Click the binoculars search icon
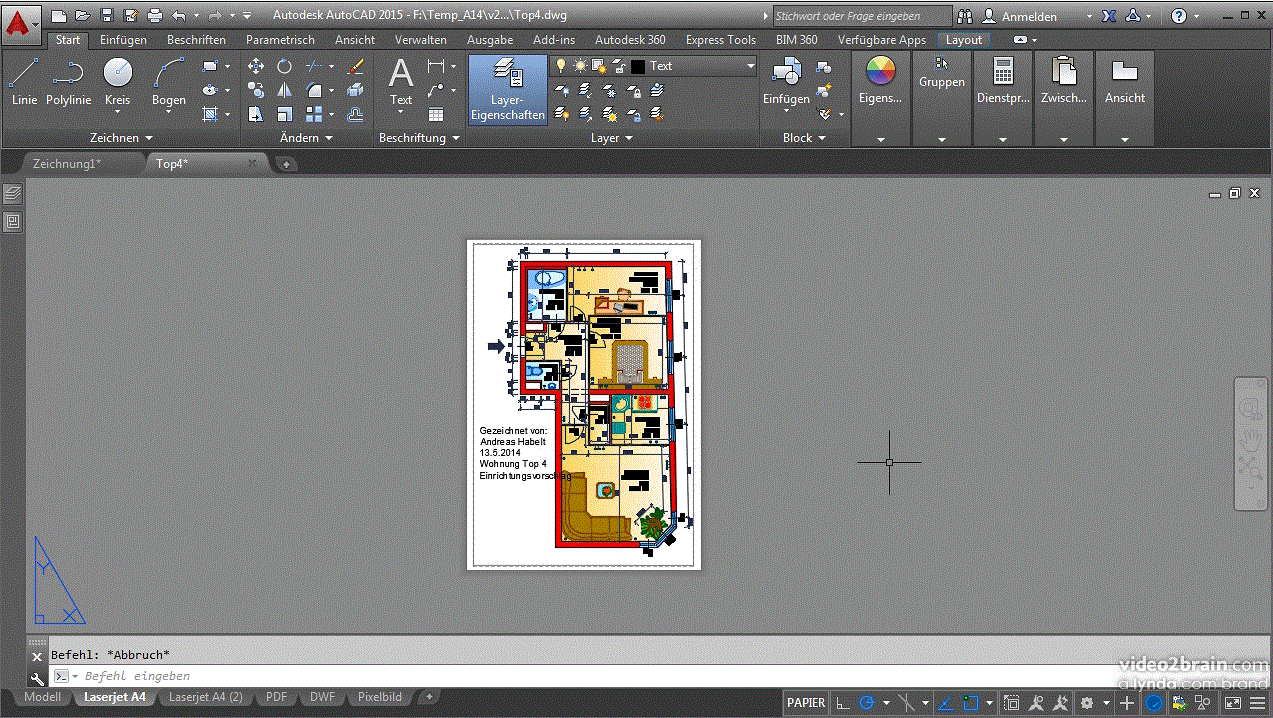 tap(965, 16)
